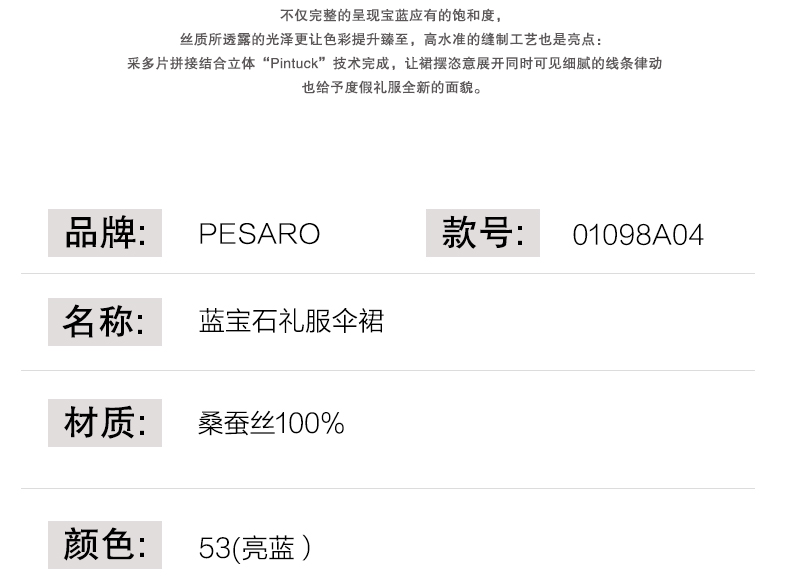Select the material text 桑蚕丝100%
Screen dimensions: 790x585
click(x=271, y=423)
